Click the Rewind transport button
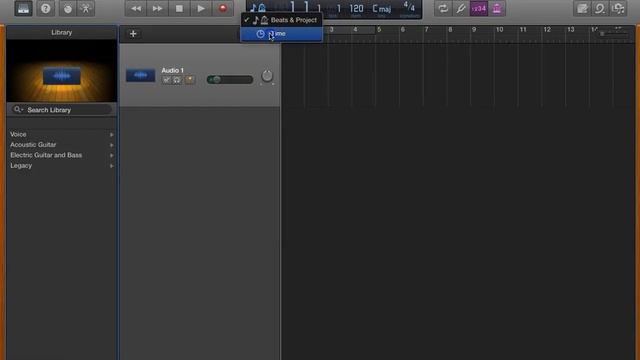Image resolution: width=640 pixels, height=360 pixels. click(136, 9)
